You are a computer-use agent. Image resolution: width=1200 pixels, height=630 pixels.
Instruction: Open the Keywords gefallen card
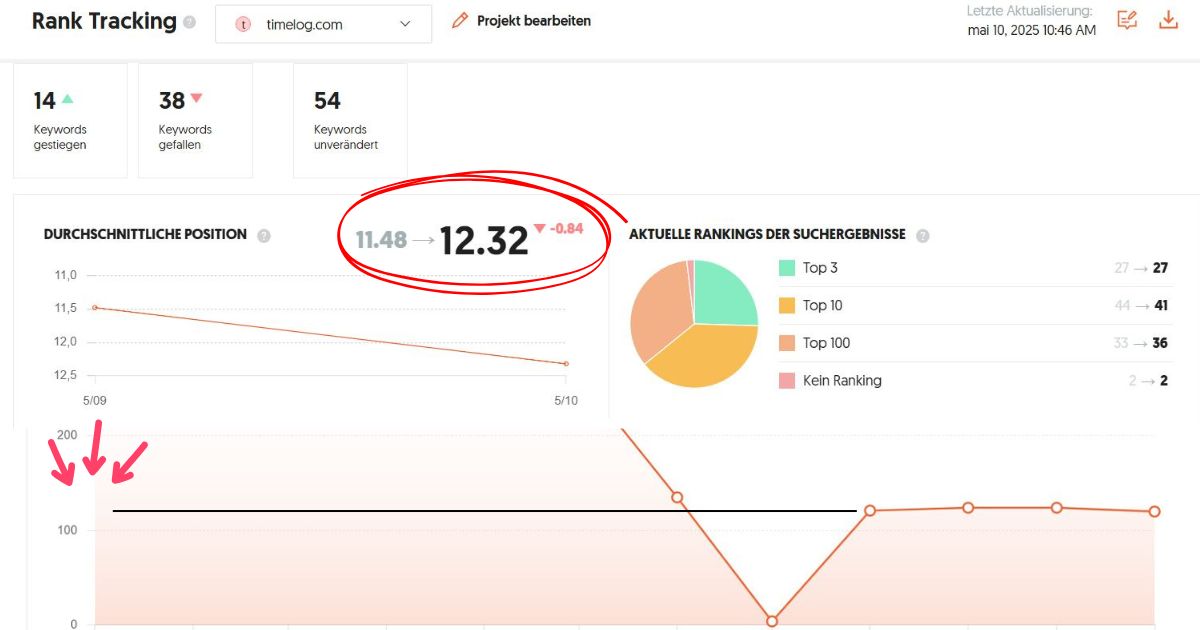pos(195,120)
